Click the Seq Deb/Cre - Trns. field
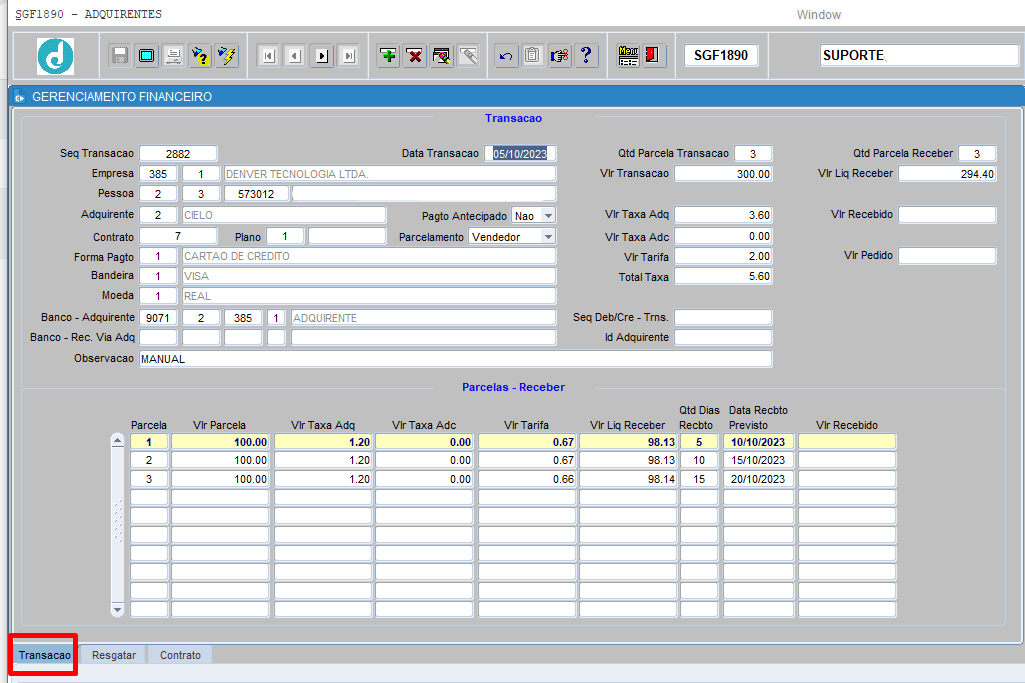The width and height of the screenshot is (1025, 683). pos(723,318)
